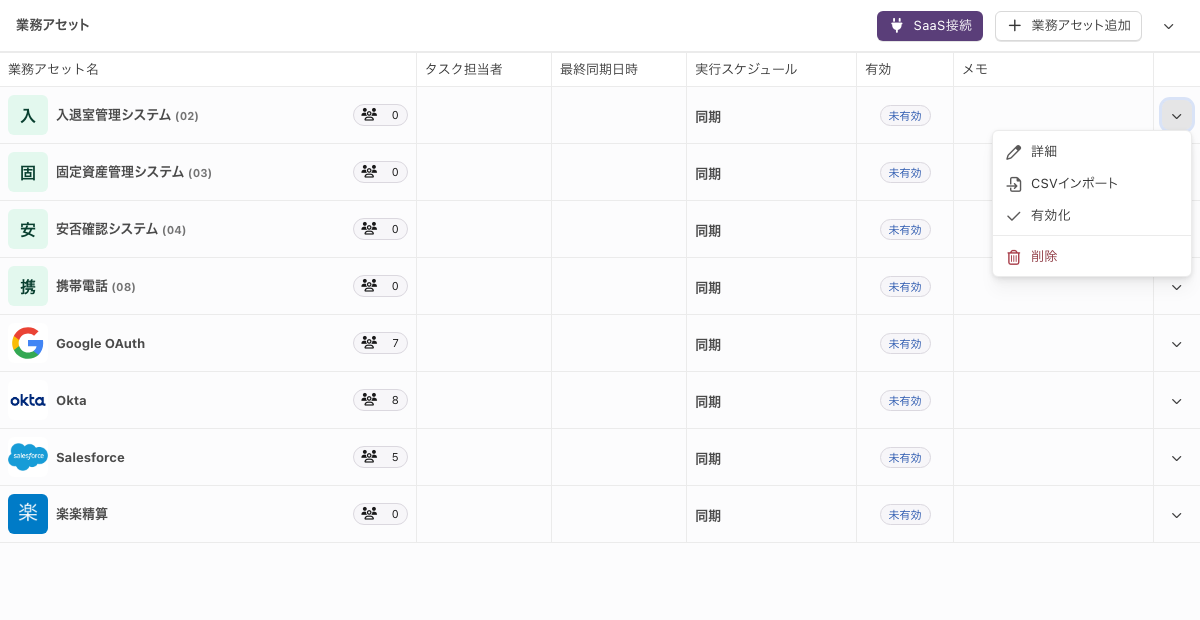Open the Salesforce asset name
The height and width of the screenshot is (620, 1200).
pyautogui.click(x=90, y=457)
